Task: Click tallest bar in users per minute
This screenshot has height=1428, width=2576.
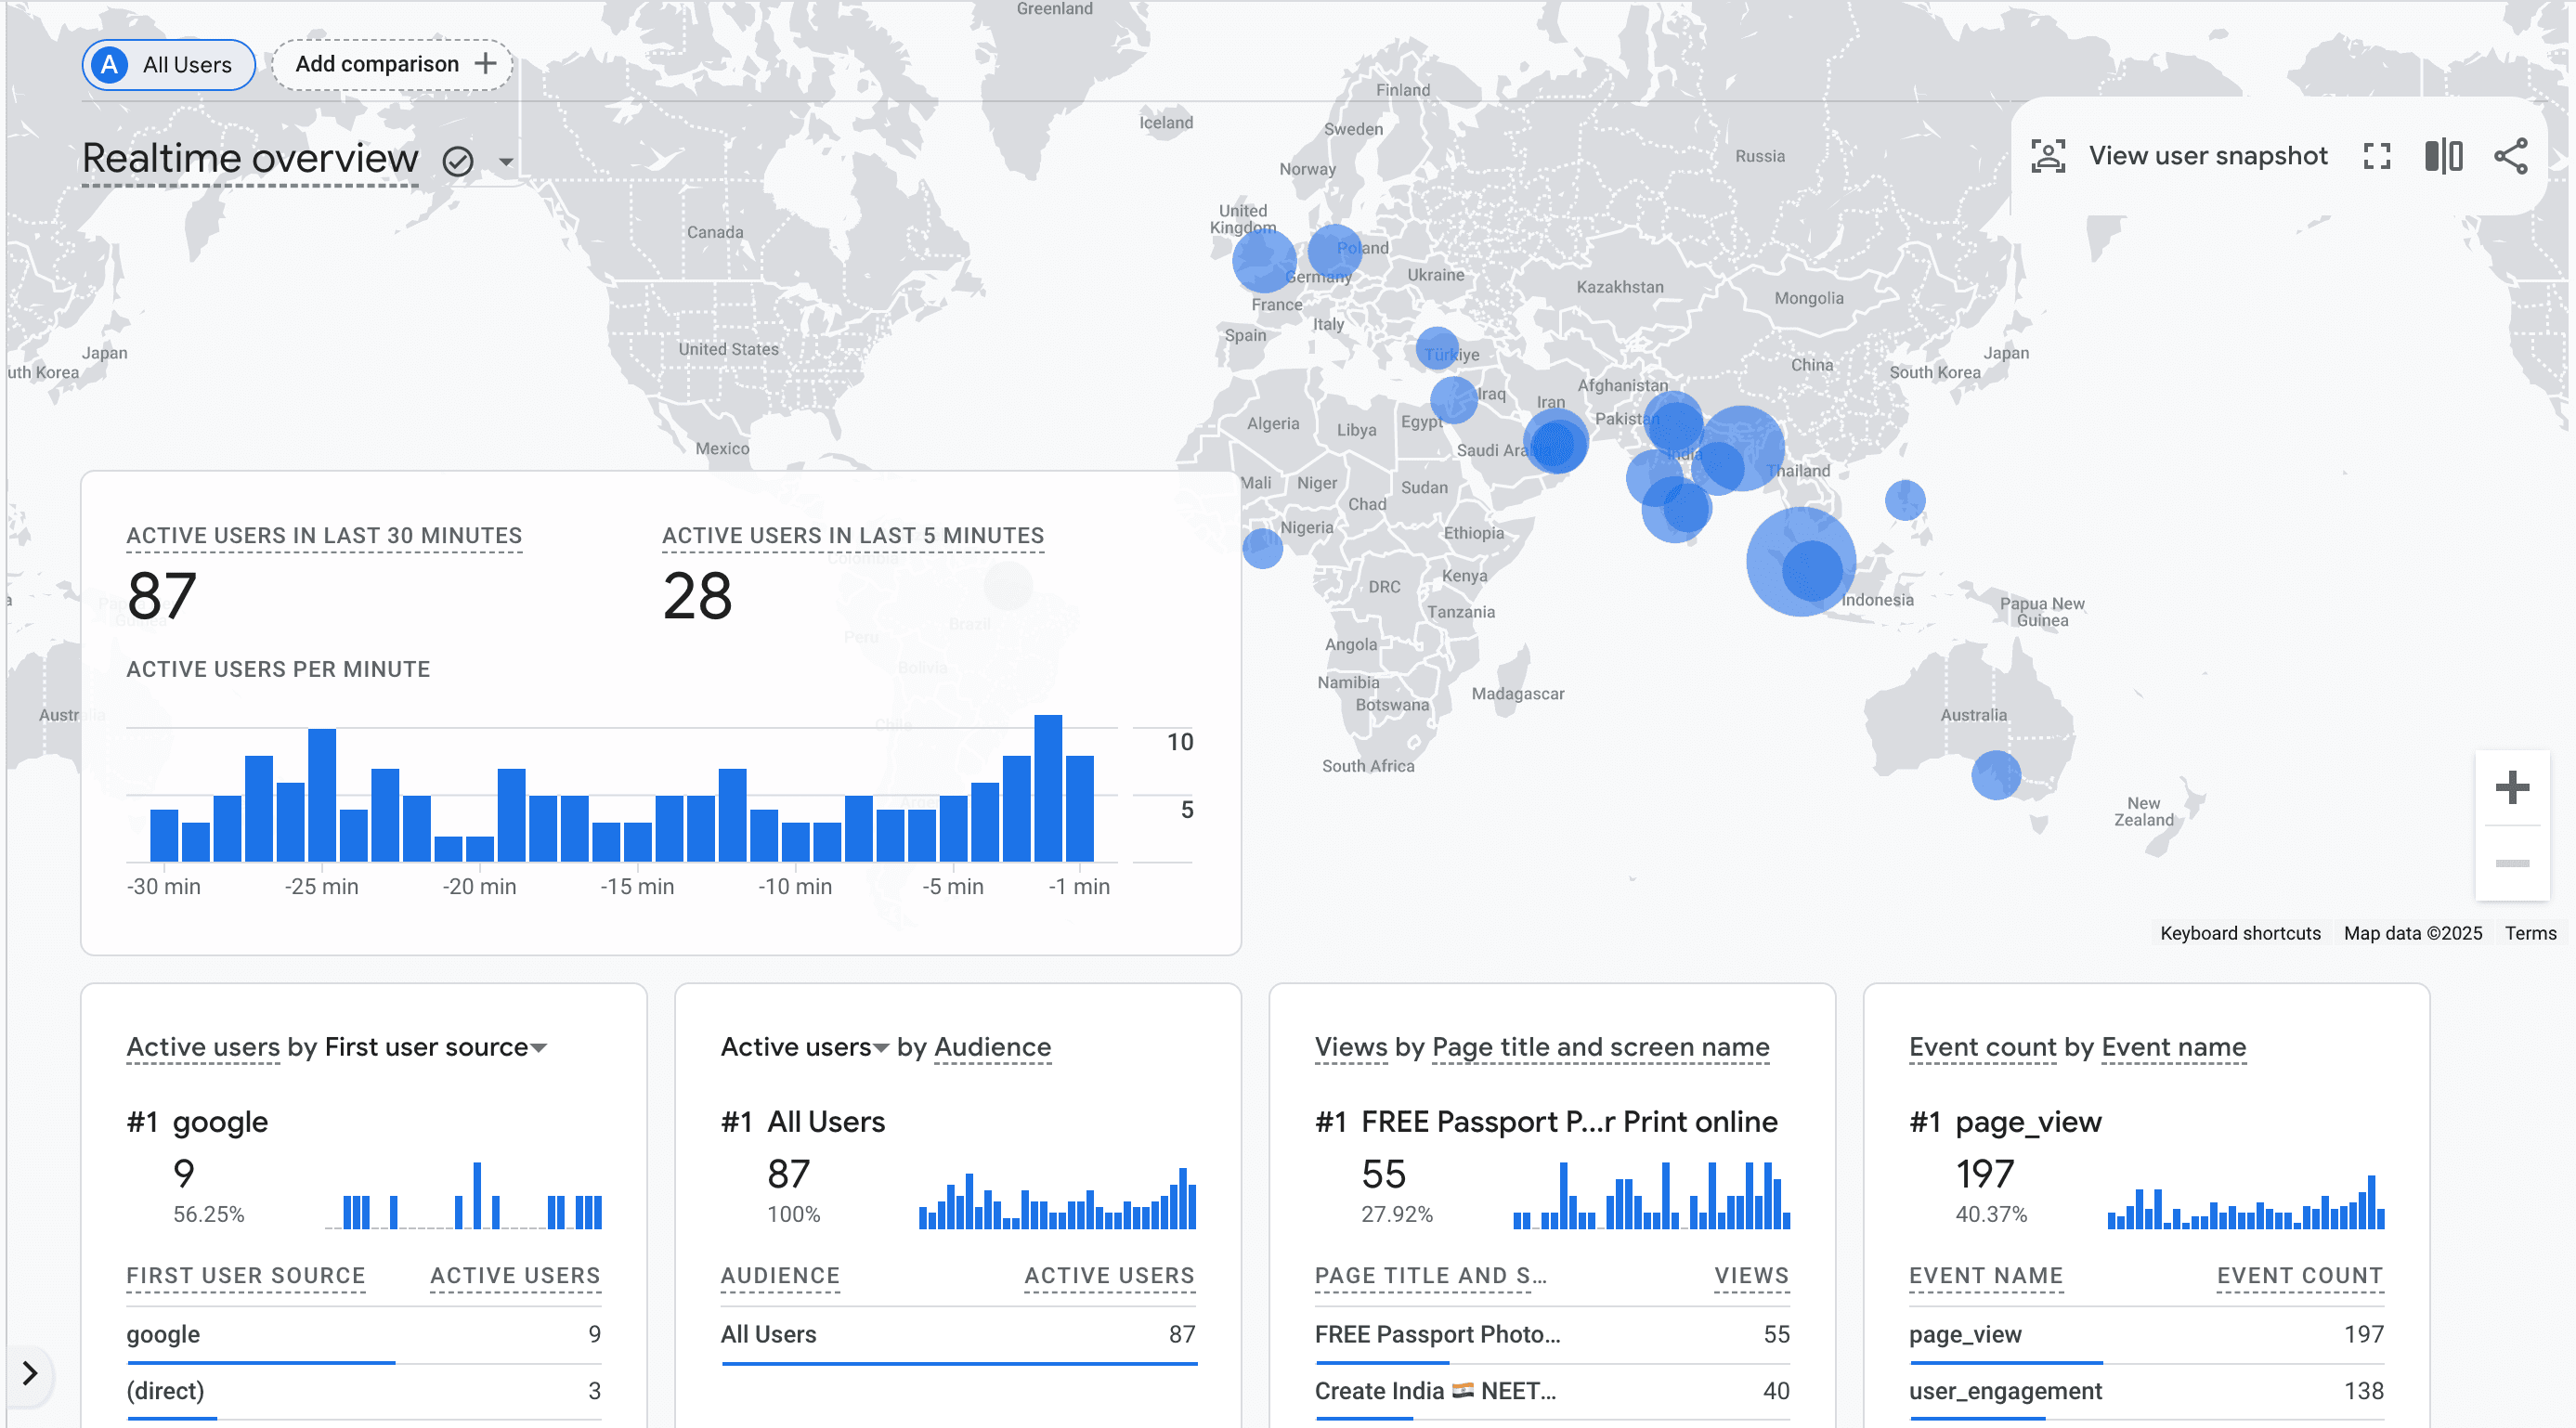Action: click(1047, 788)
